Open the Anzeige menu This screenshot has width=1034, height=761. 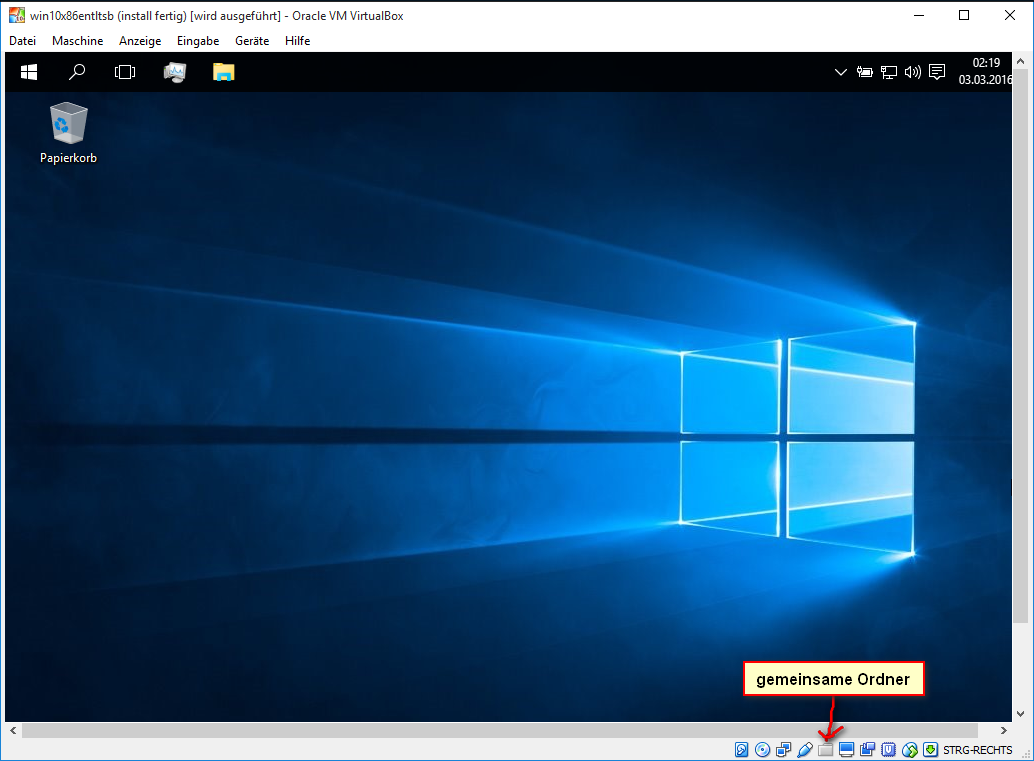pyautogui.click(x=140, y=41)
